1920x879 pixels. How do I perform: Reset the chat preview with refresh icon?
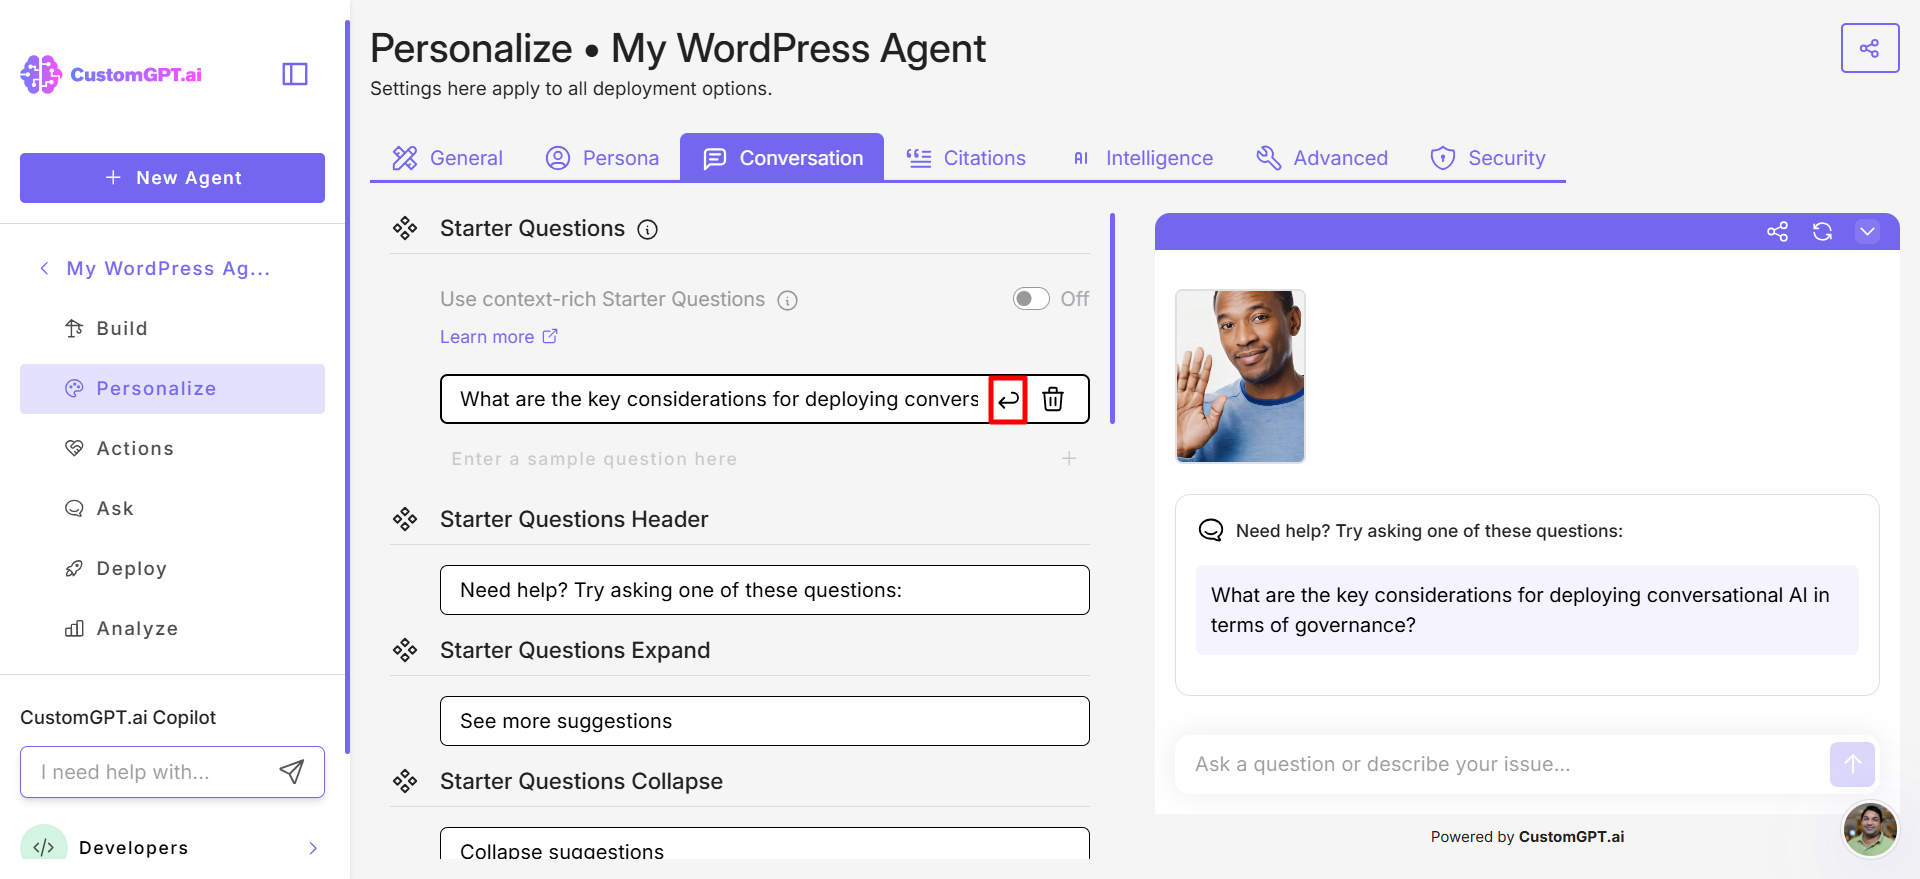tap(1822, 232)
